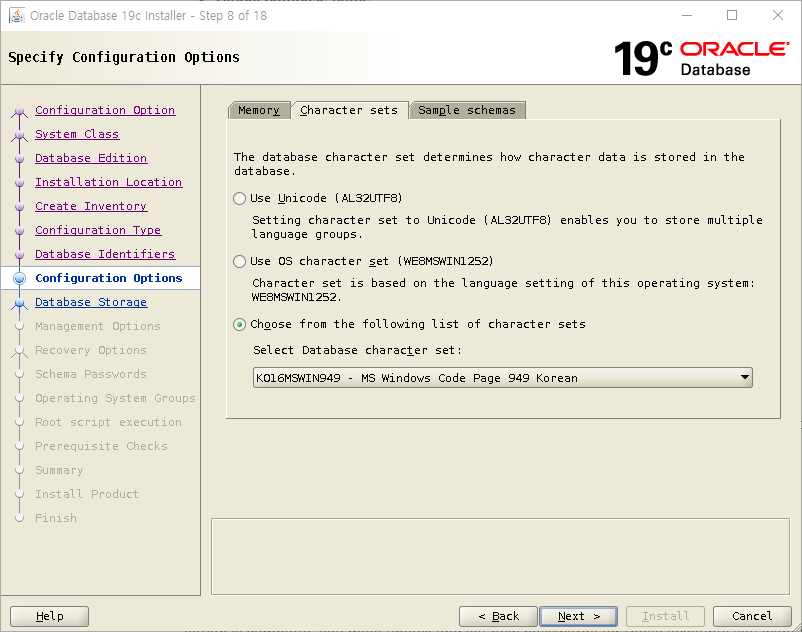Screen dimensions: 802x632
Task: Maximize the installer window
Action: 732,15
